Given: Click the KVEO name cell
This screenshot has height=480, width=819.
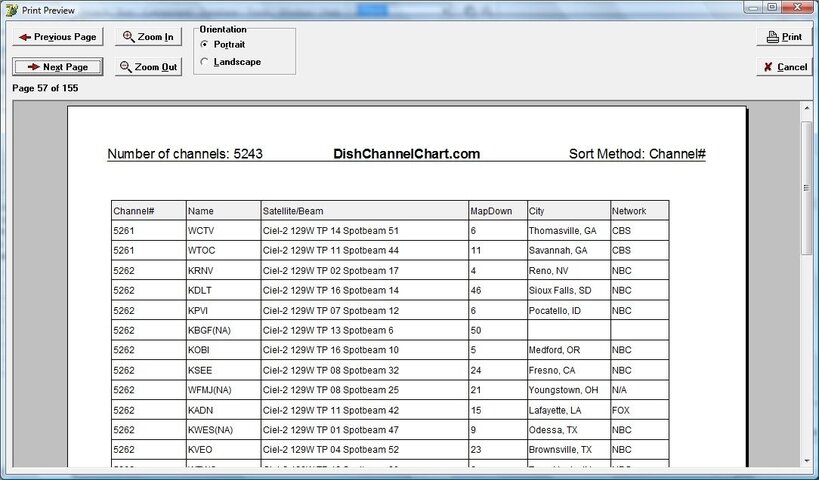Looking at the screenshot, I should tap(223, 450).
